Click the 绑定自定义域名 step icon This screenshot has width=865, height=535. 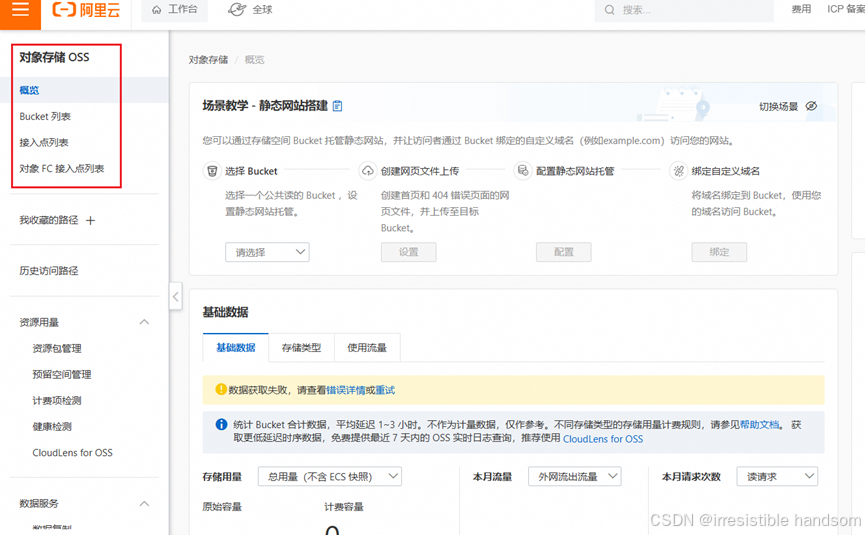(x=678, y=171)
